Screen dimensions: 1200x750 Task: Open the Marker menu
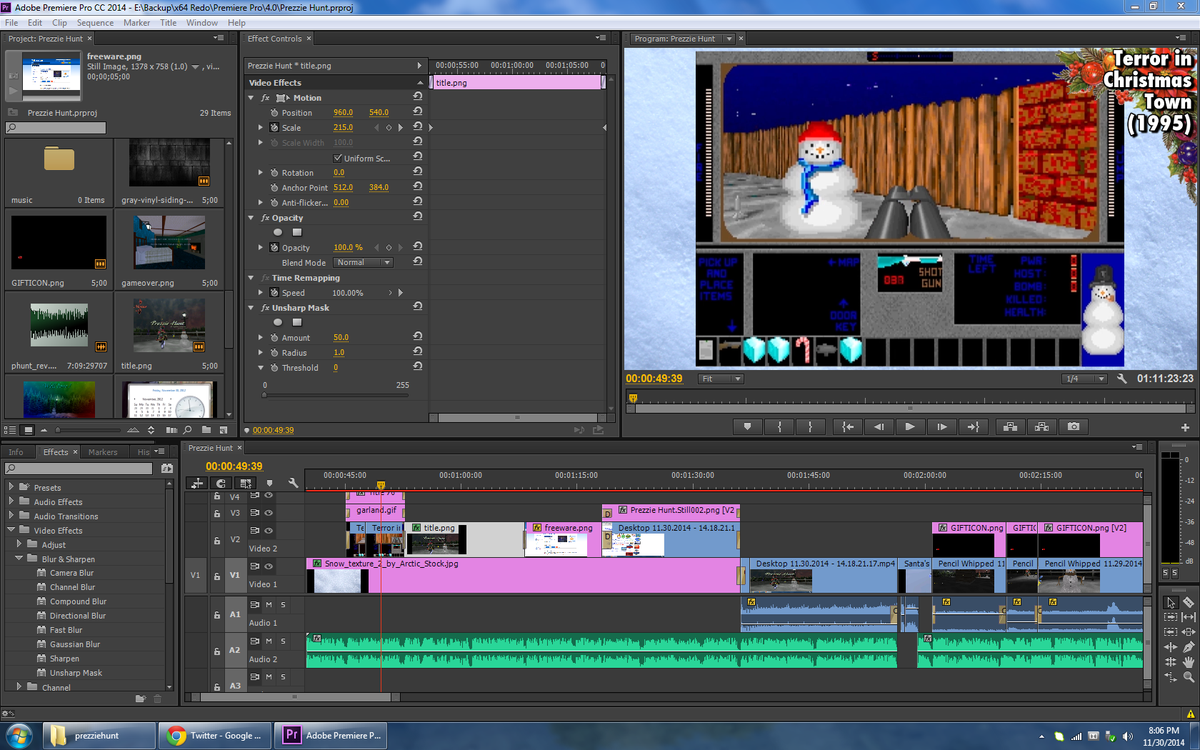(136, 22)
